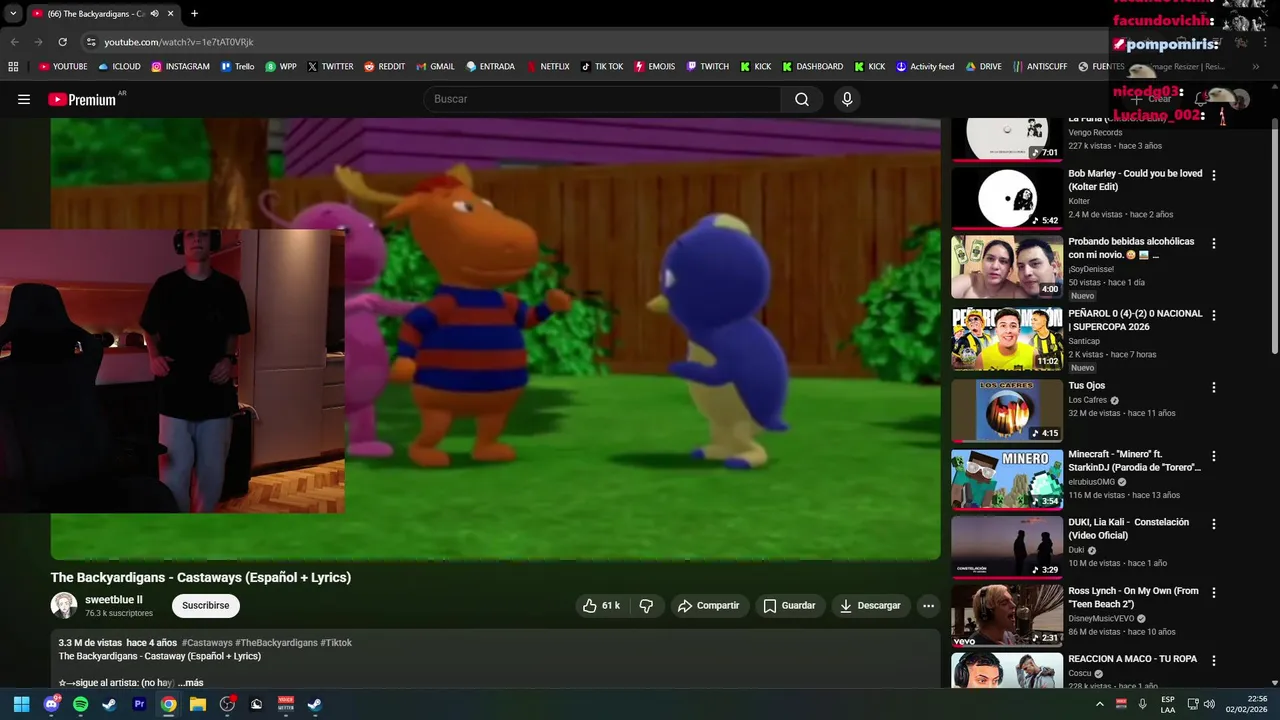Open the TWITCH bookmark
The height and width of the screenshot is (720, 1280).
pyautogui.click(x=707, y=67)
